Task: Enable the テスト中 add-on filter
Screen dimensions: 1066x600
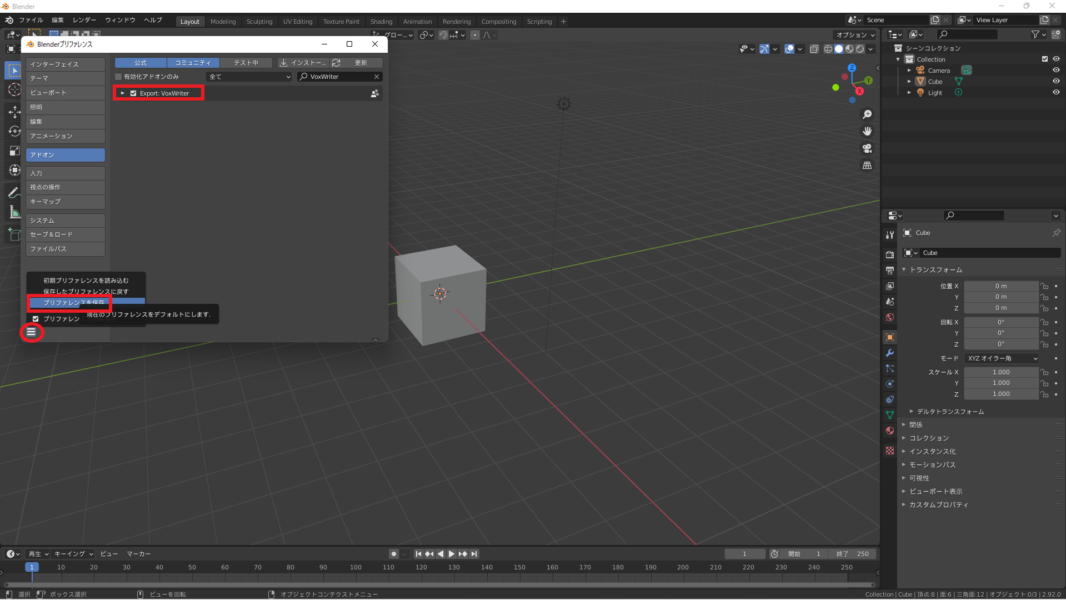Action: coord(246,63)
